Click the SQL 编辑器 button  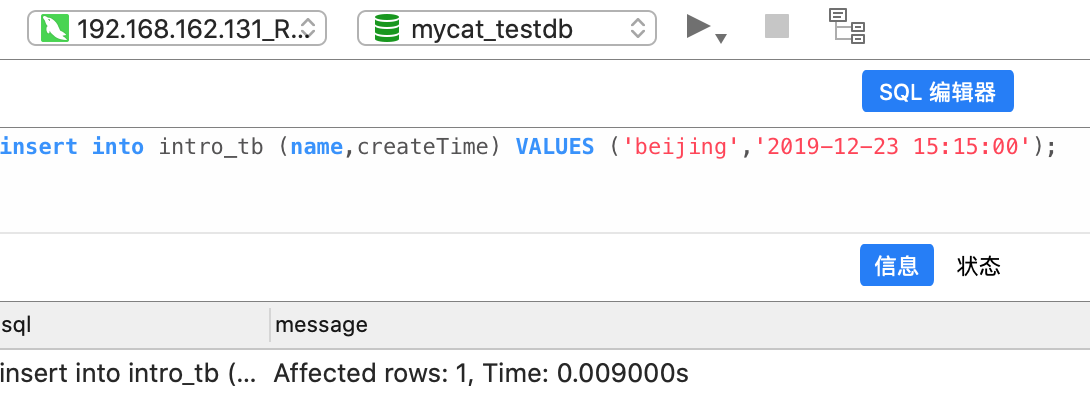coord(938,91)
